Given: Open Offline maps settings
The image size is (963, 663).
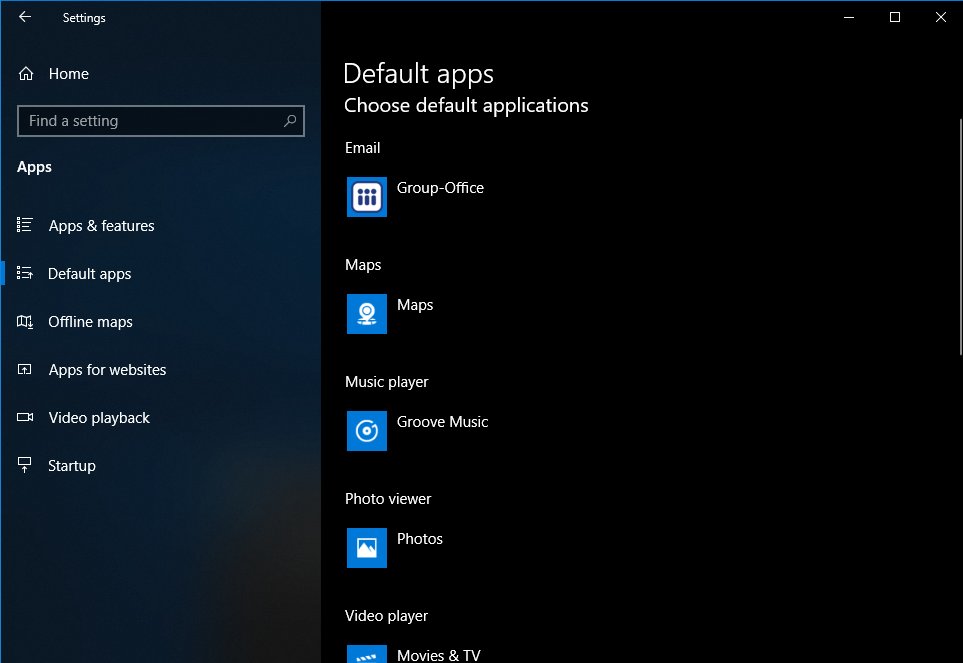Looking at the screenshot, I should click(90, 322).
